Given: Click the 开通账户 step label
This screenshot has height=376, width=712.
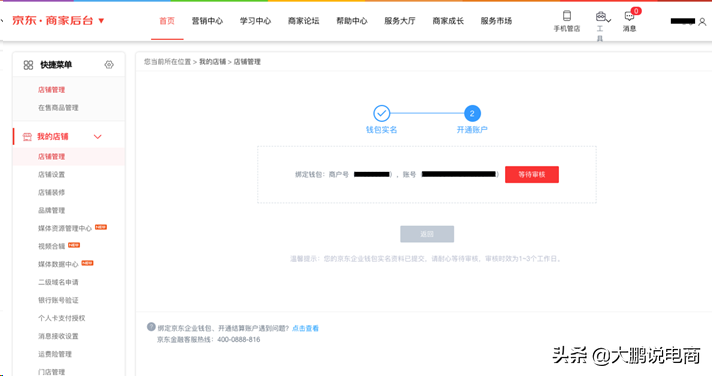Looking at the screenshot, I should pyautogui.click(x=472, y=130).
